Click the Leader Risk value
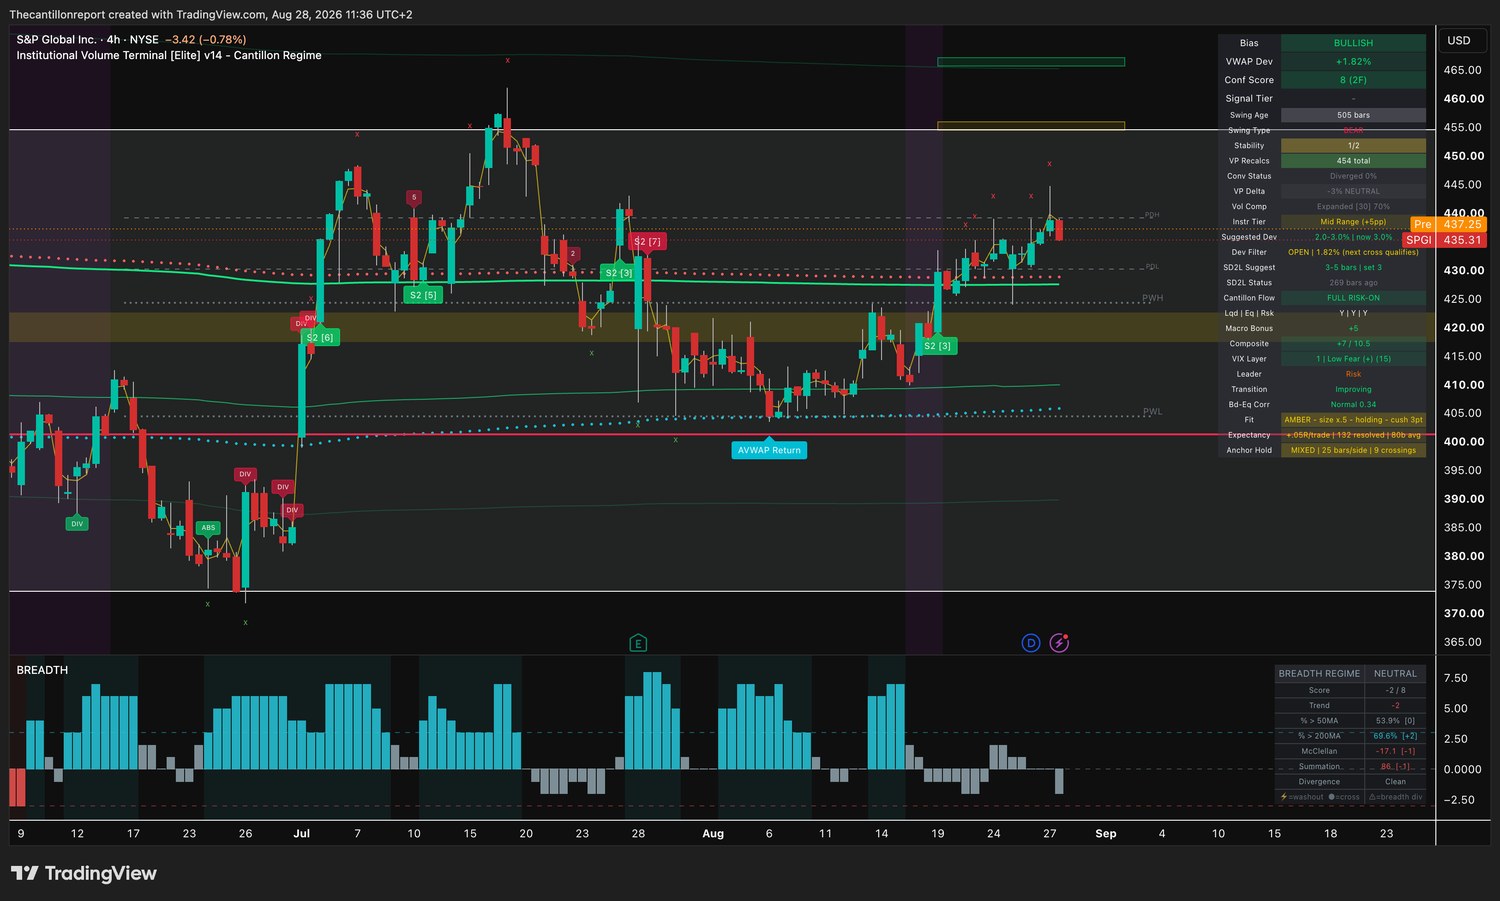Viewport: 1500px width, 901px height. tap(1353, 374)
